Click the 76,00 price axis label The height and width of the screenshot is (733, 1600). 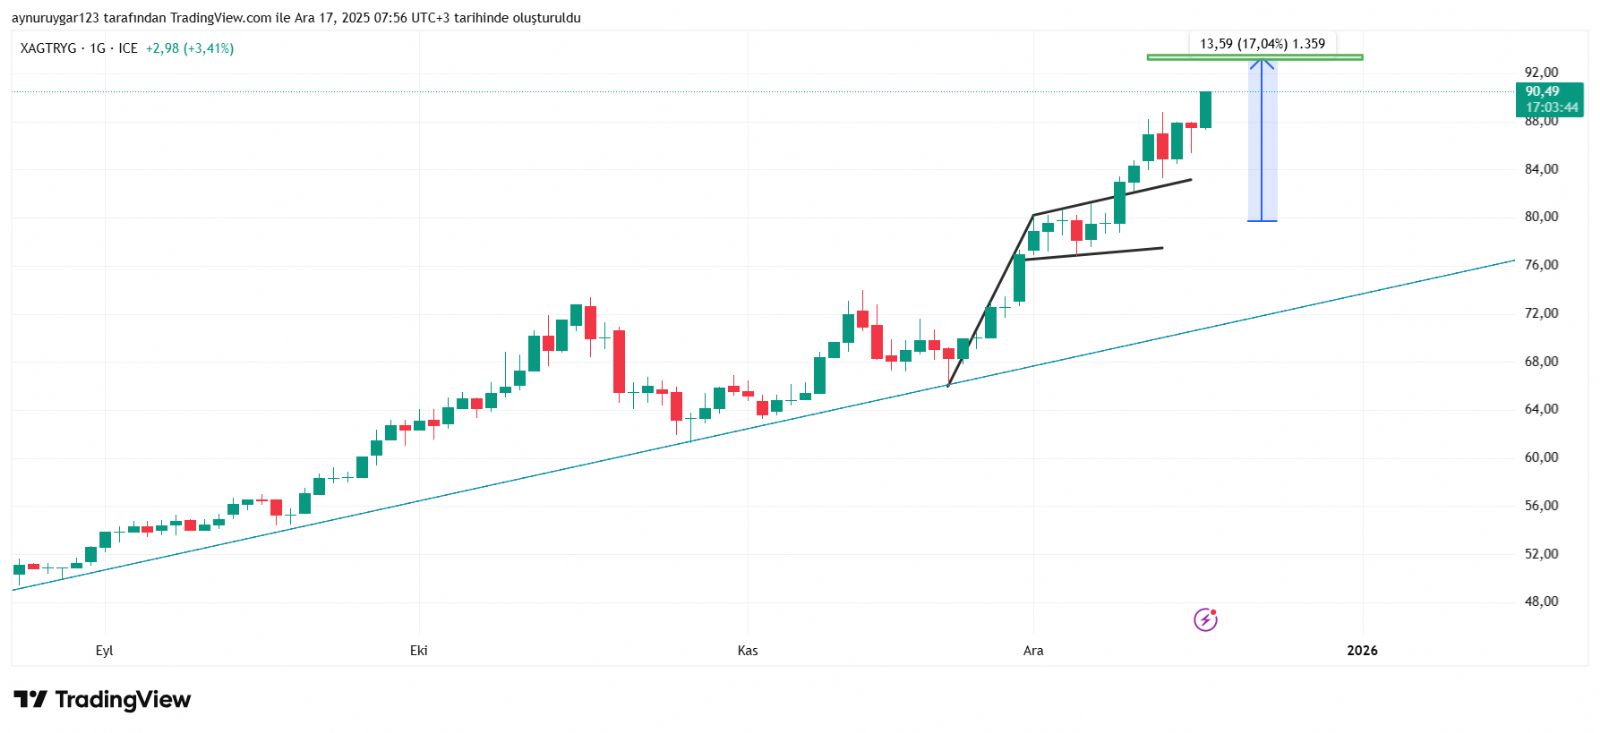click(1541, 265)
